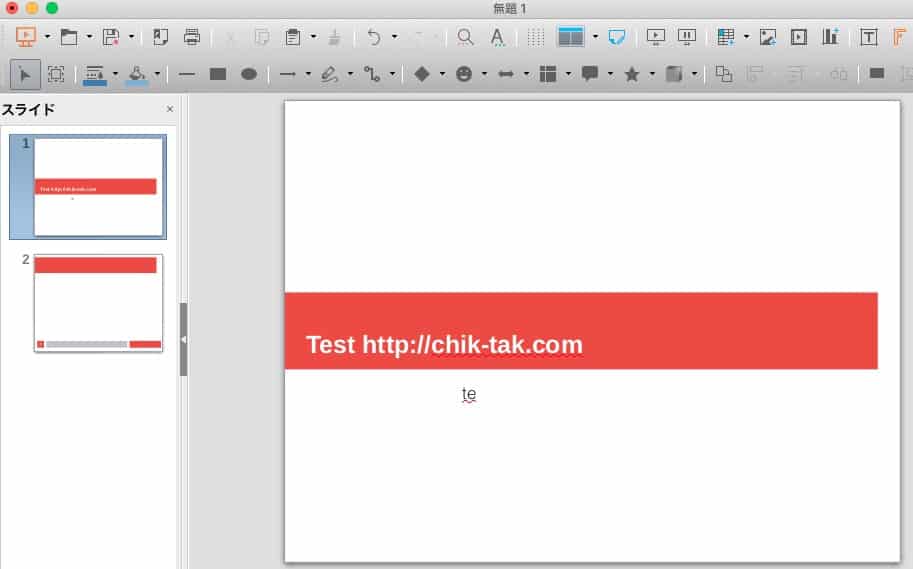This screenshot has height=569, width=913.
Task: Select the Zoom and Pan tool
Action: [x=56, y=74]
